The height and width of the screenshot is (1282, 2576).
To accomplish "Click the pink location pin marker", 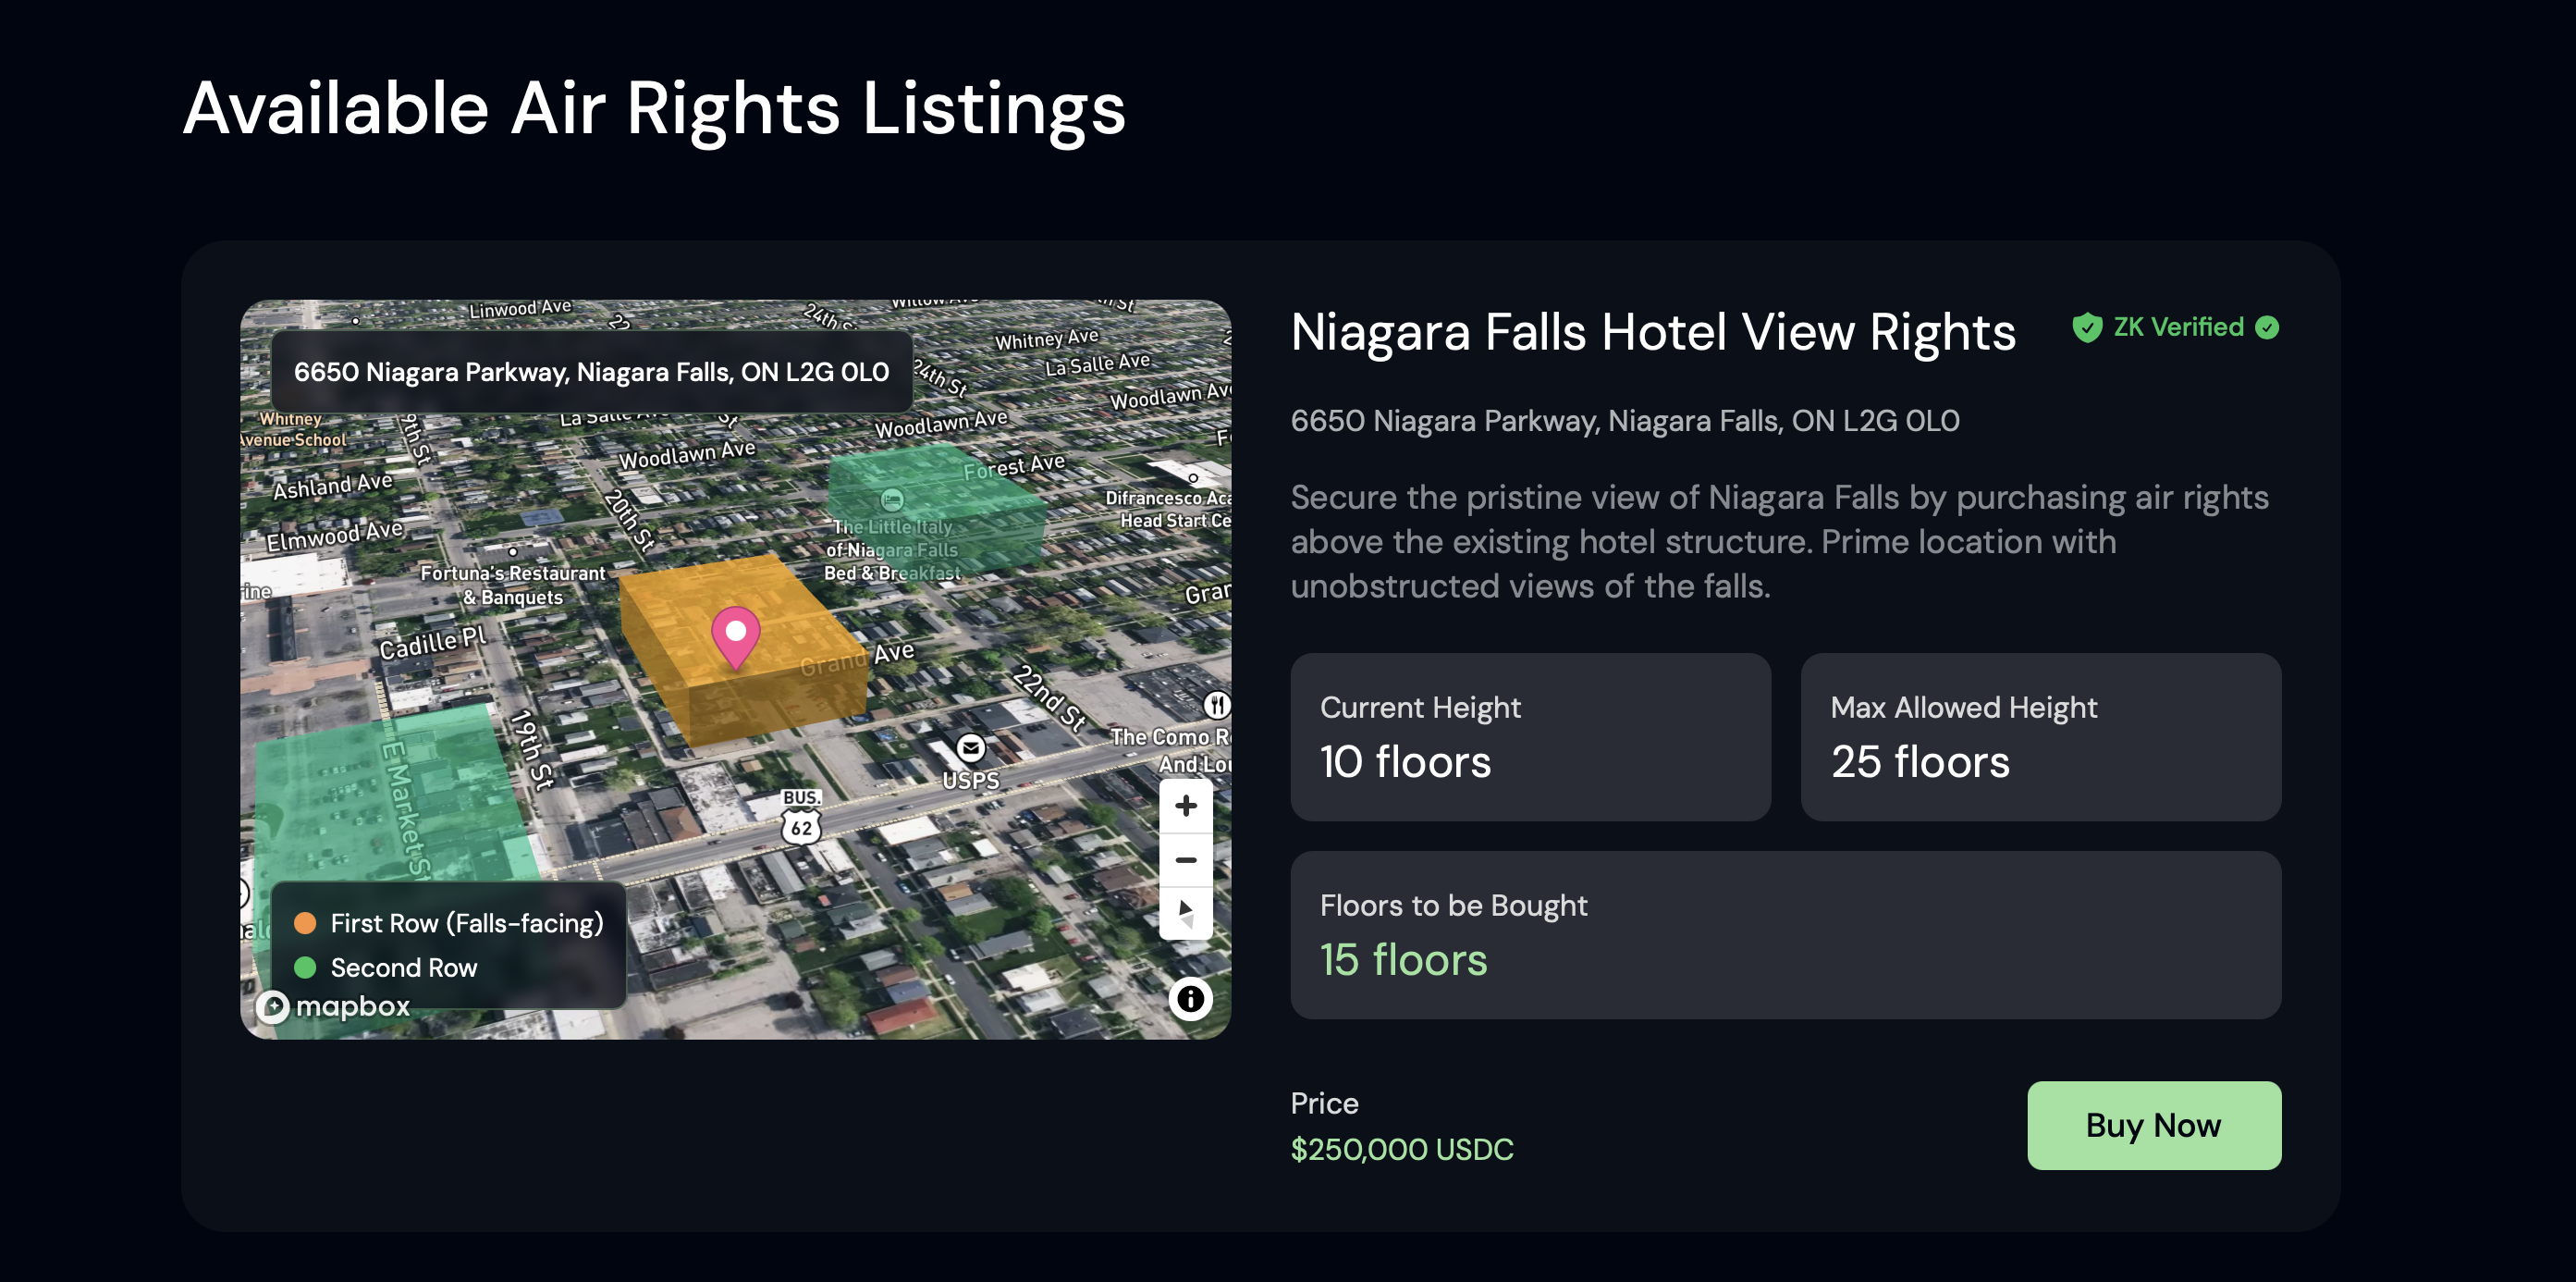I will click(x=736, y=637).
